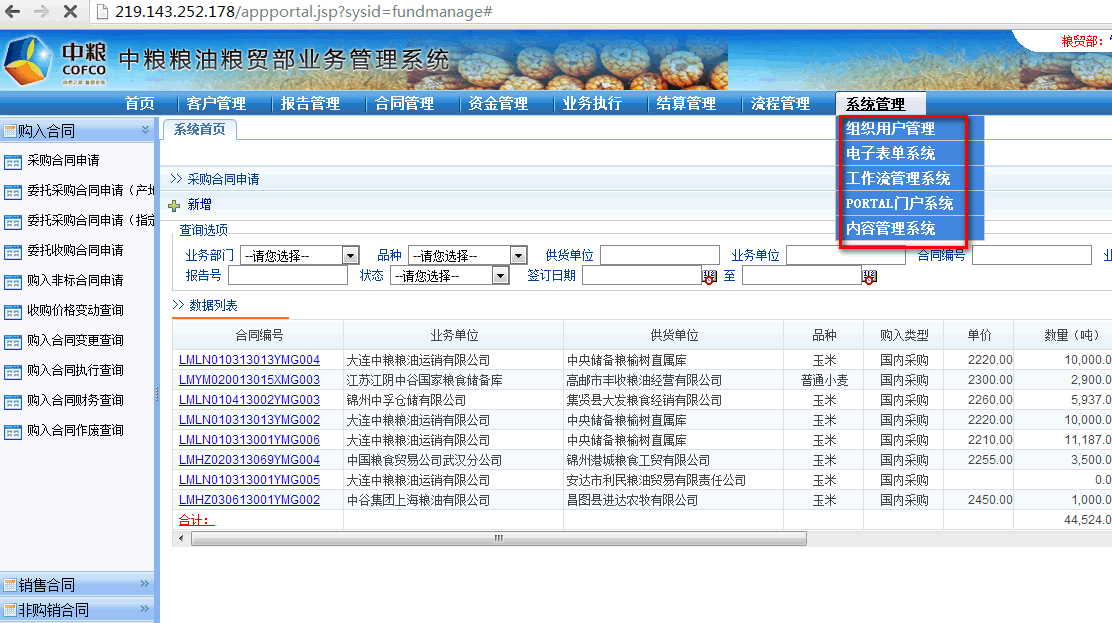This screenshot has width=1112, height=623.
Task: Click icon beside 购入合同执行查询
Action: coord(13,373)
